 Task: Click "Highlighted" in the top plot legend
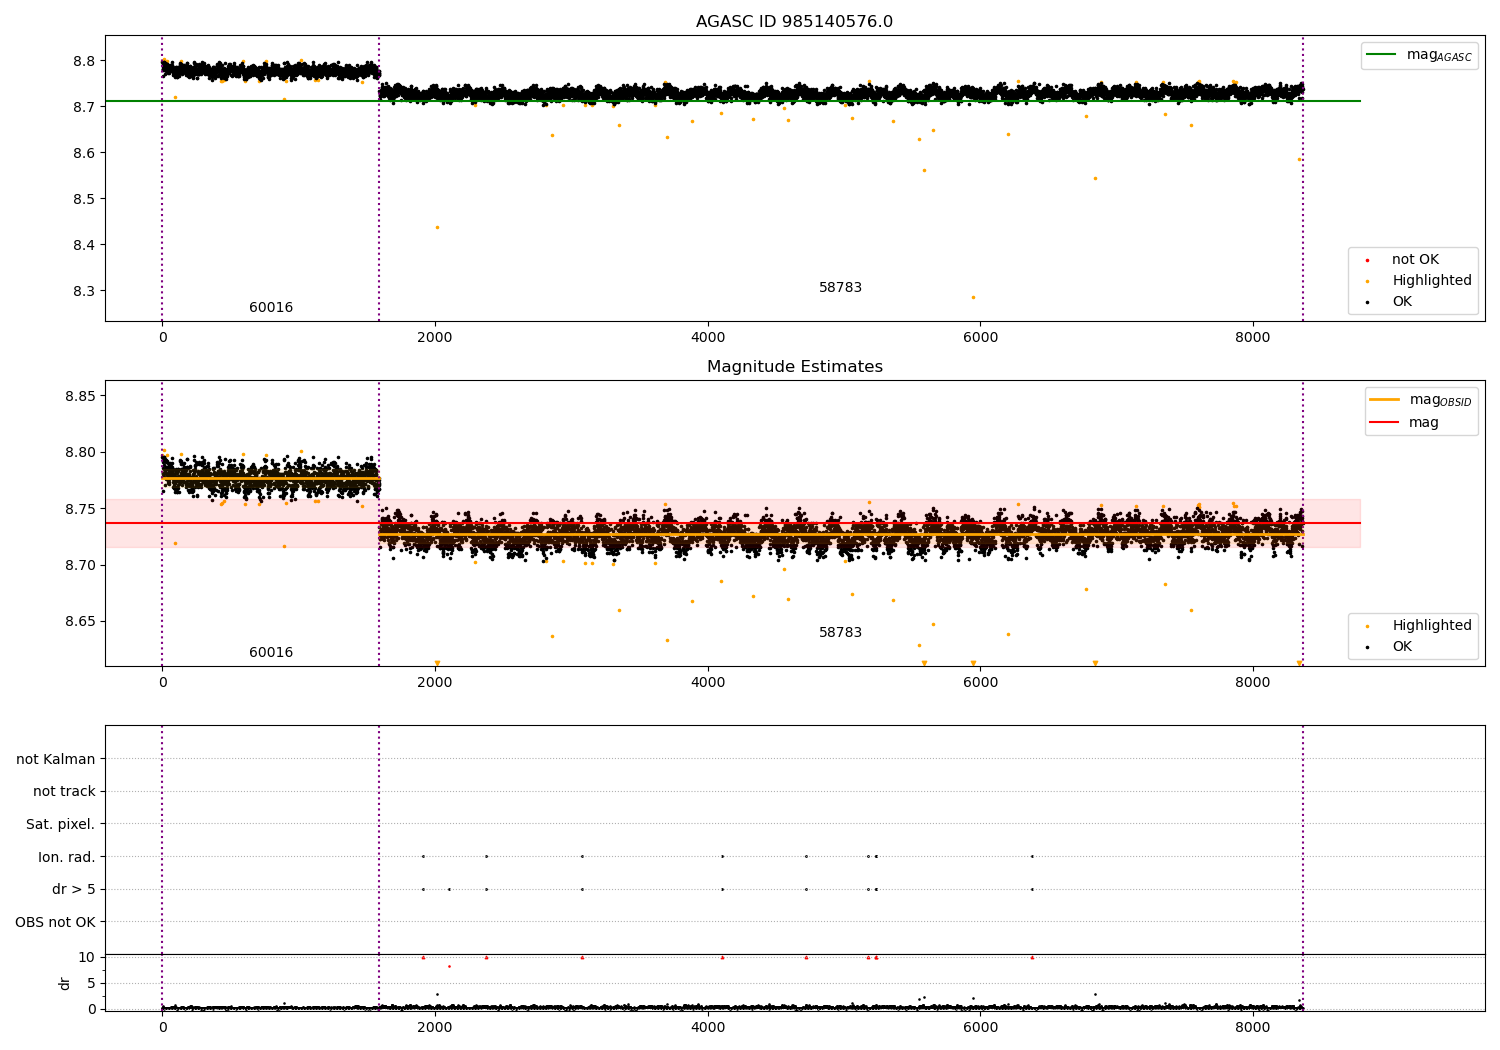tap(1432, 281)
